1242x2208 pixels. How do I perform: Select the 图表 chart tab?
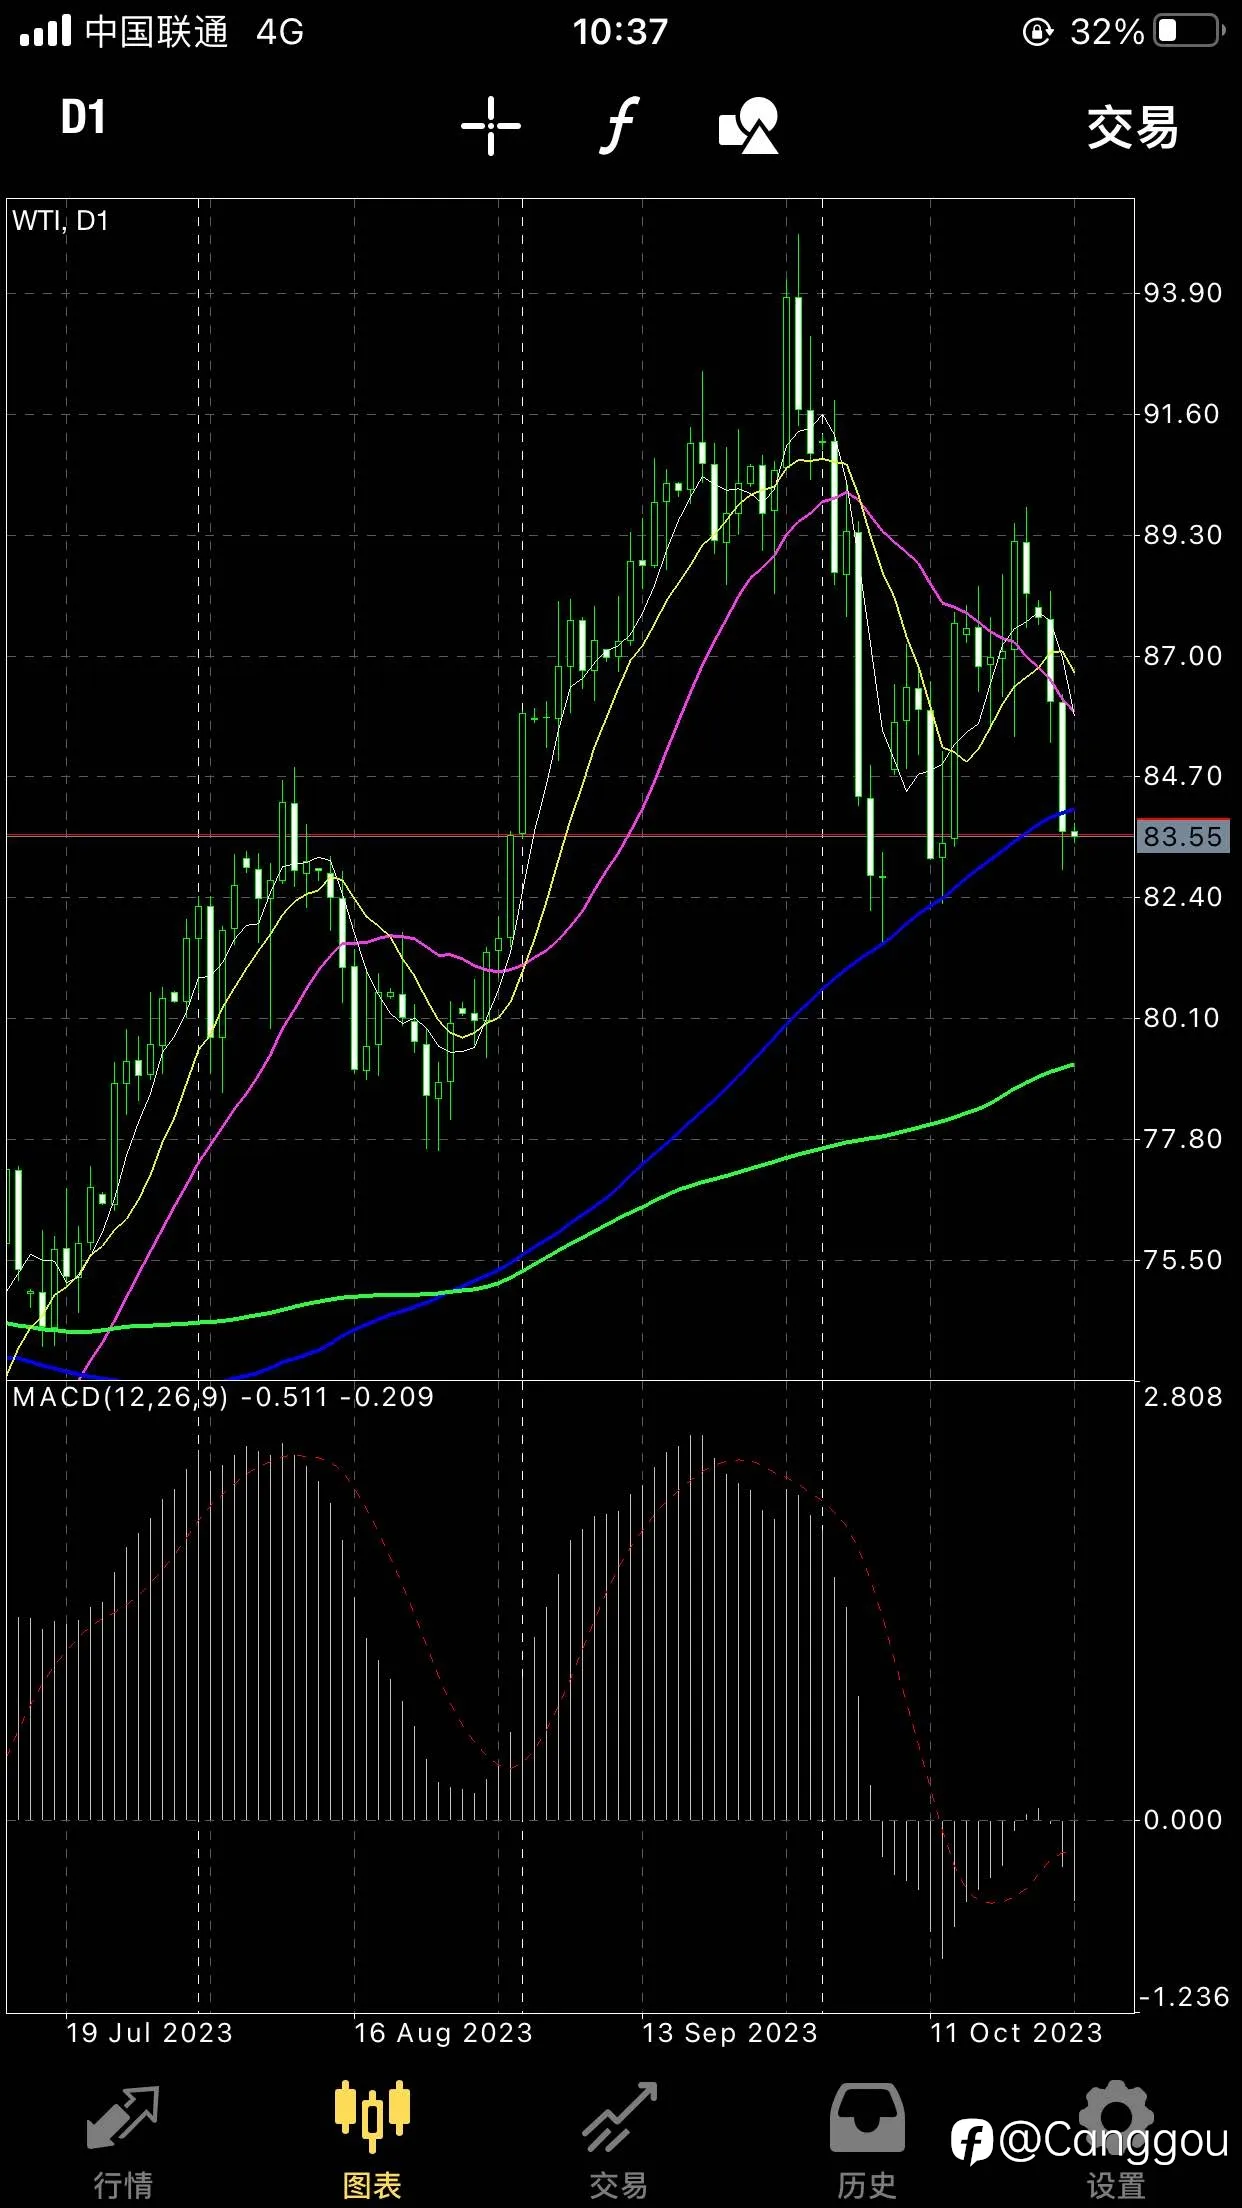point(372,2141)
